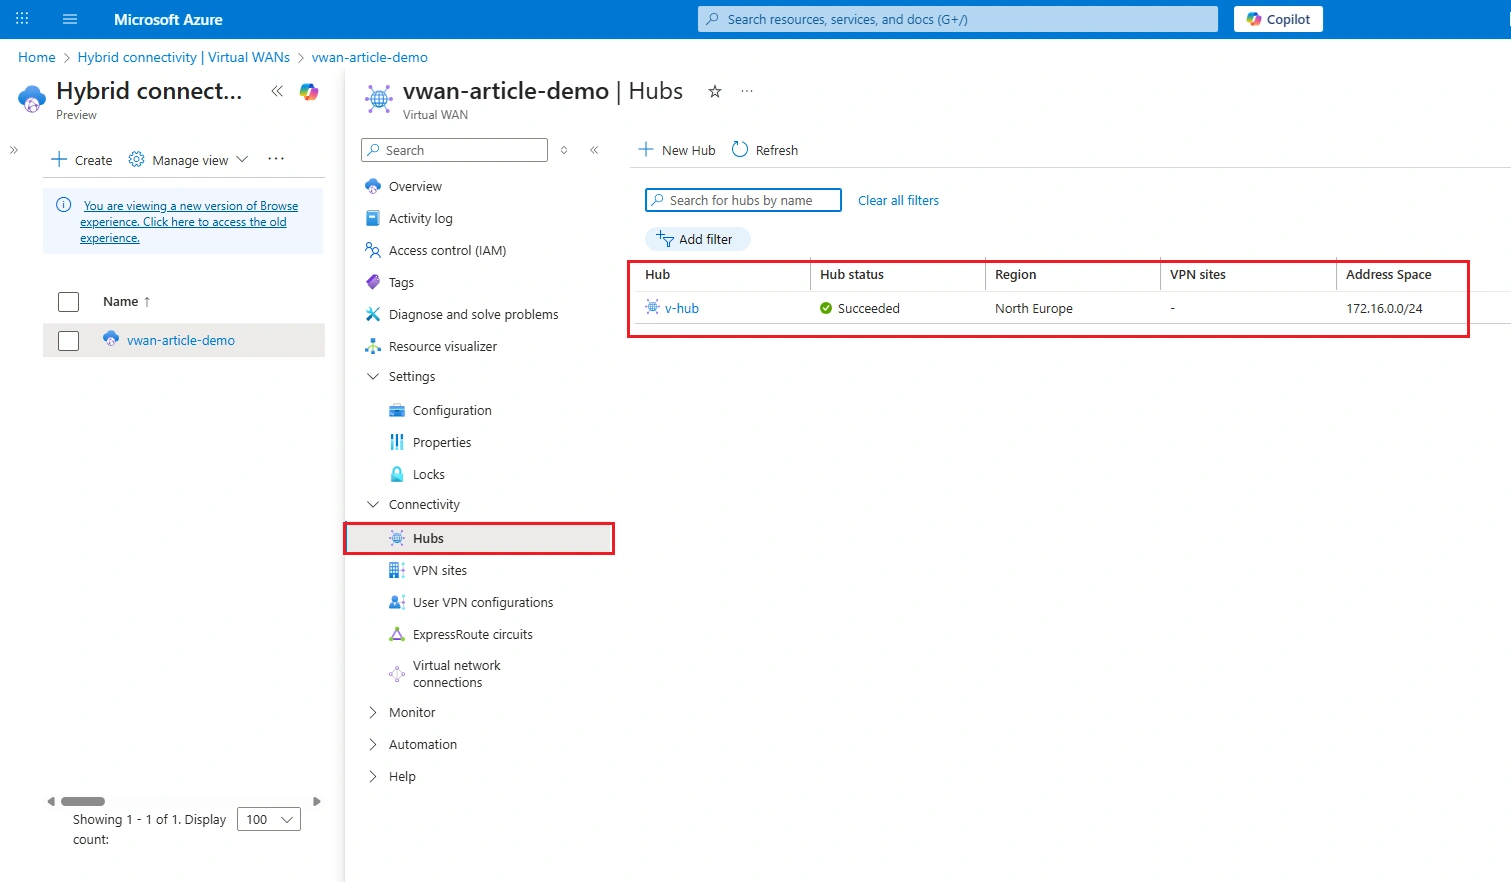
Task: Click the Search for hubs by name field
Action: (x=743, y=200)
